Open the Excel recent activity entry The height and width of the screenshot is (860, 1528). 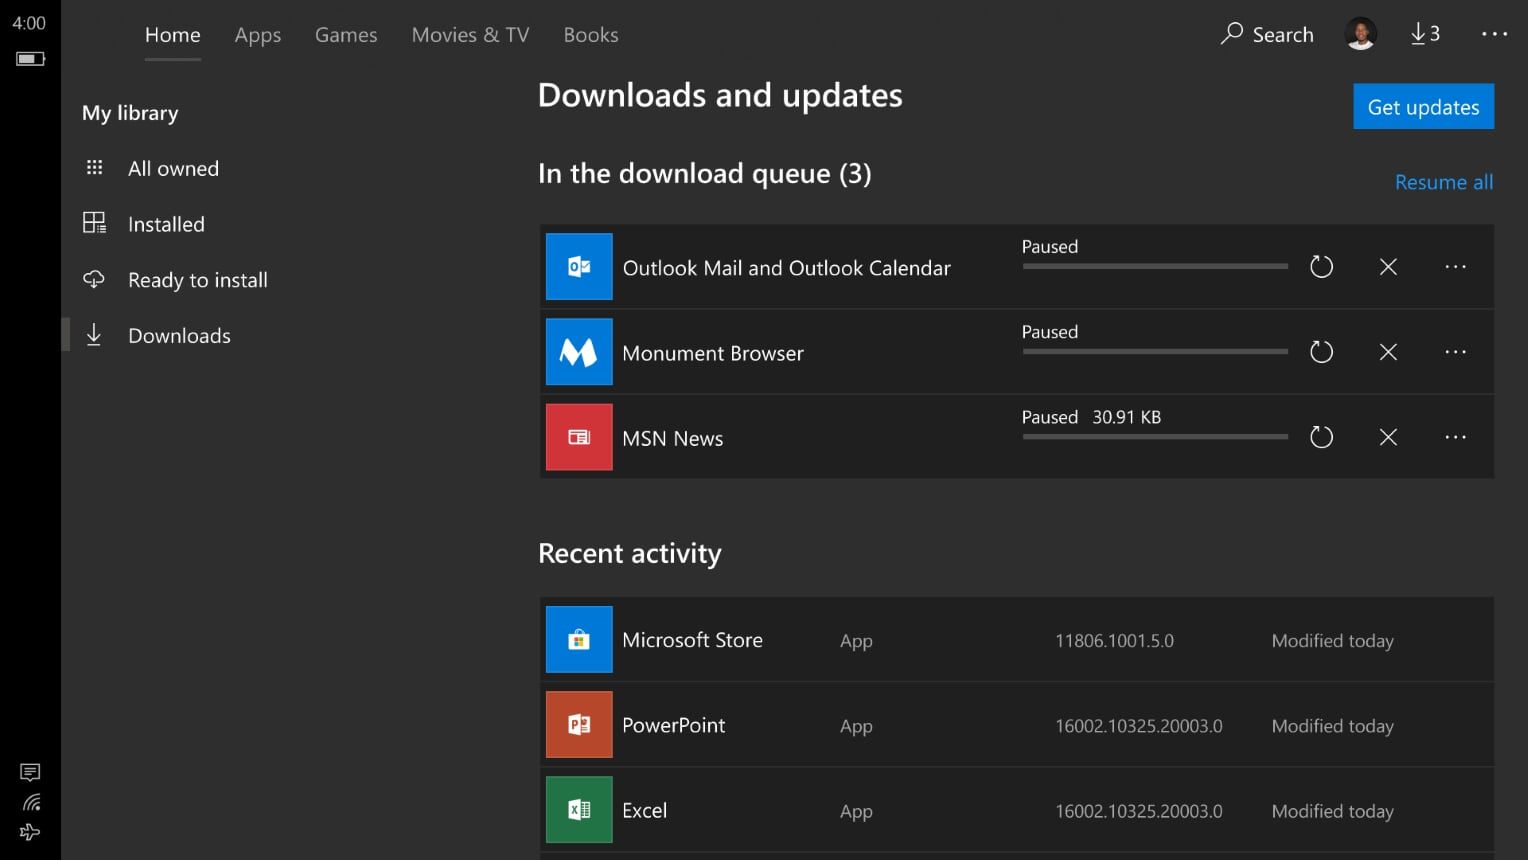click(1017, 810)
